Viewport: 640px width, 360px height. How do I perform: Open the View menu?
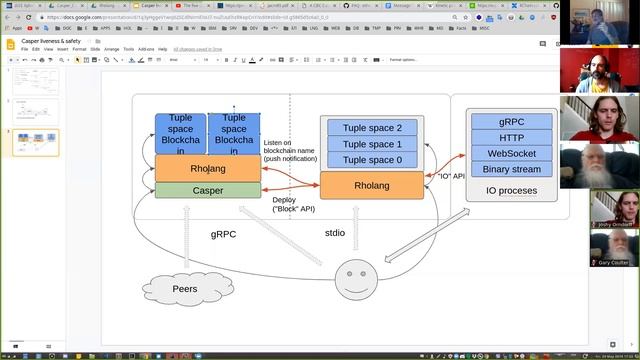click(48, 49)
